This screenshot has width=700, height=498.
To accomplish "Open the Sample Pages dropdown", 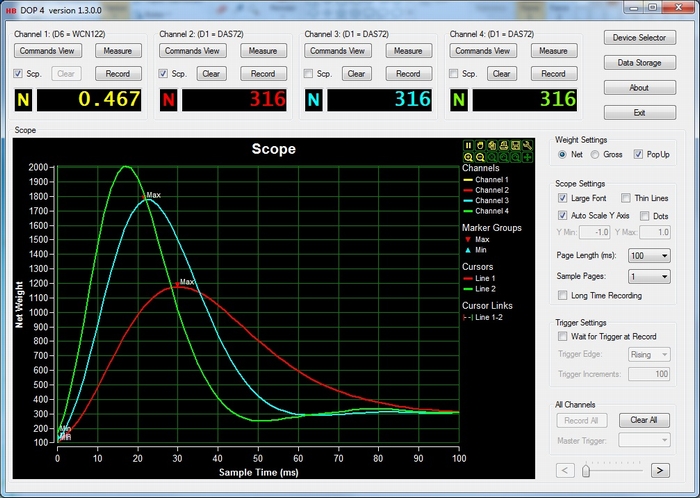I will coord(649,277).
